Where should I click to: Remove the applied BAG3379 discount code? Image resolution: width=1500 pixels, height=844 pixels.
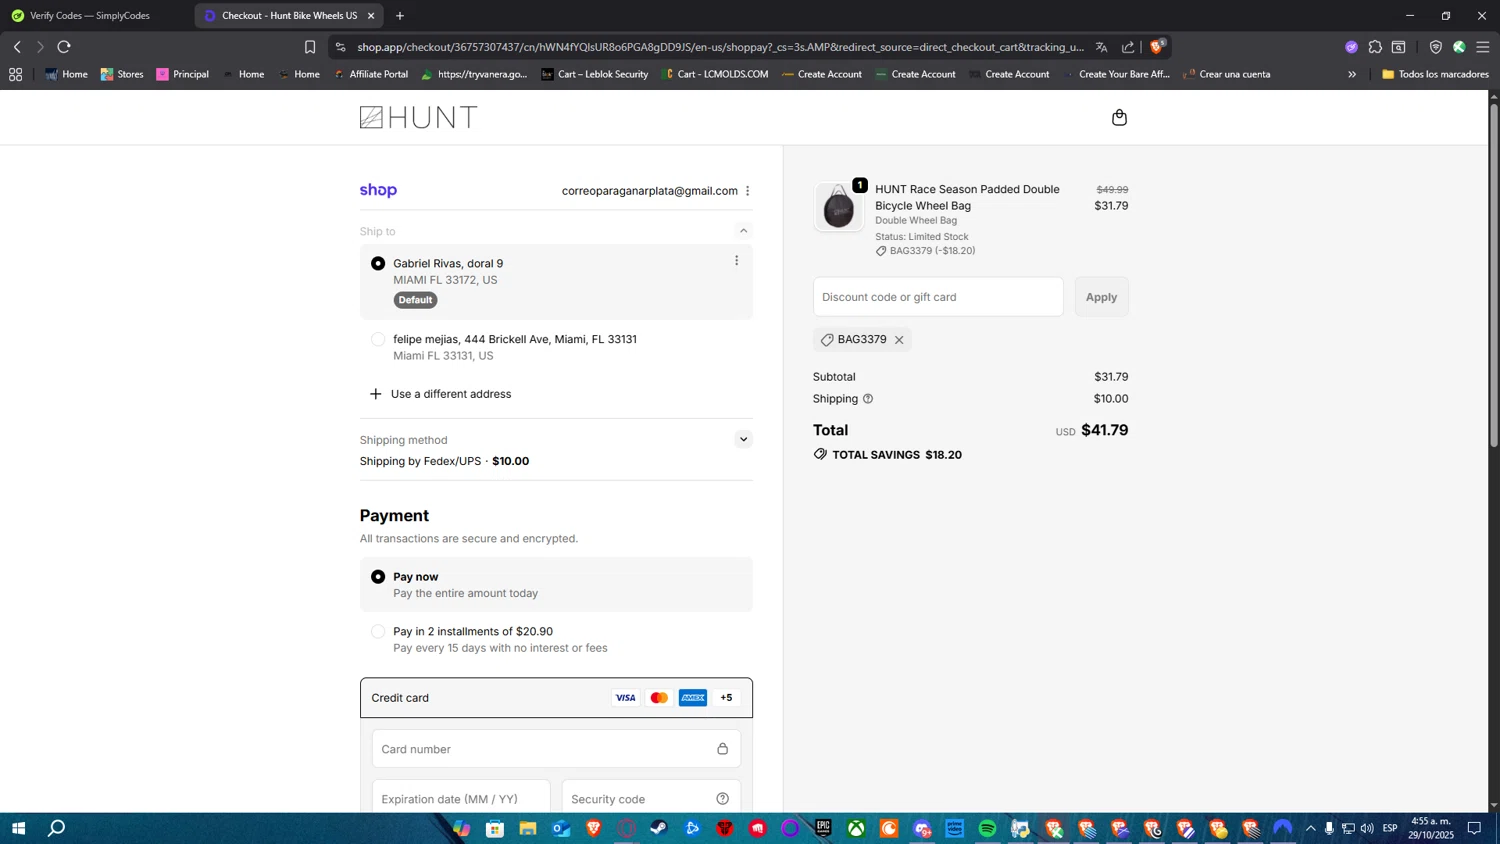[899, 340]
